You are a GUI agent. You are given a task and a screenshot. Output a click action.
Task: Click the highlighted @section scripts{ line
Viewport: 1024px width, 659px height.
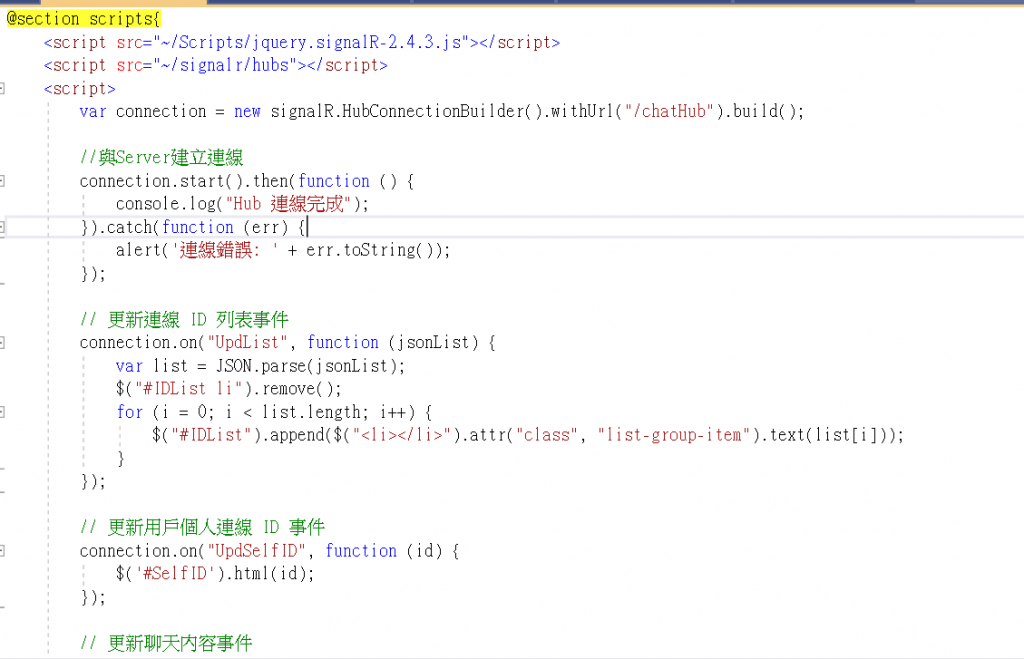tap(83, 19)
